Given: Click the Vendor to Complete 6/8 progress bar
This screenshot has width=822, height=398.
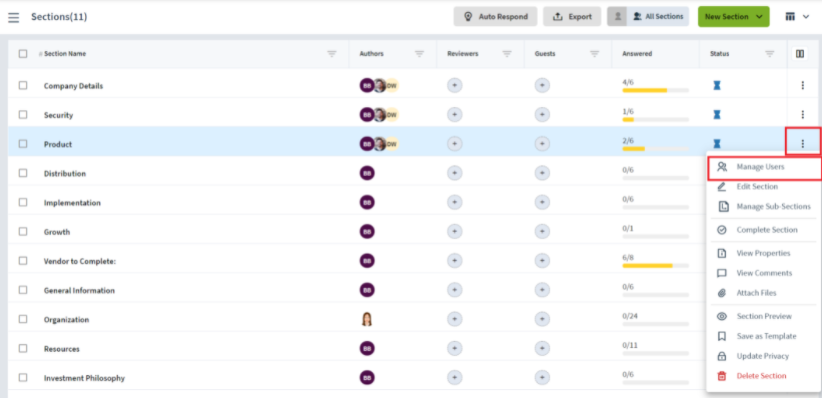Looking at the screenshot, I should [655, 266].
